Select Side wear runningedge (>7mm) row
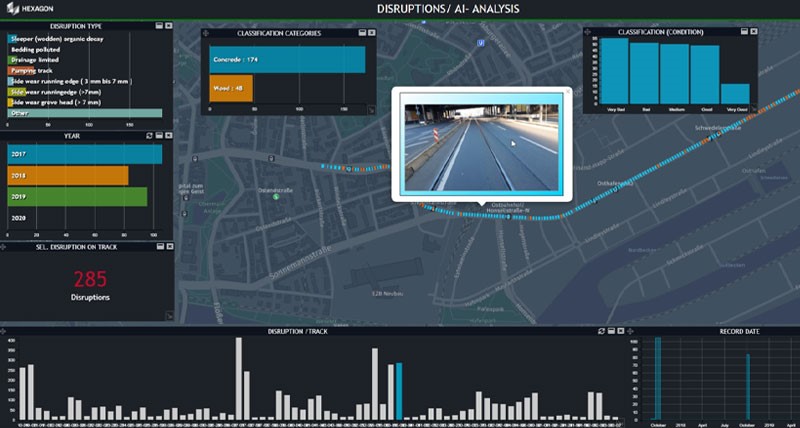Viewport: 800px width, 428px height. (x=54, y=92)
